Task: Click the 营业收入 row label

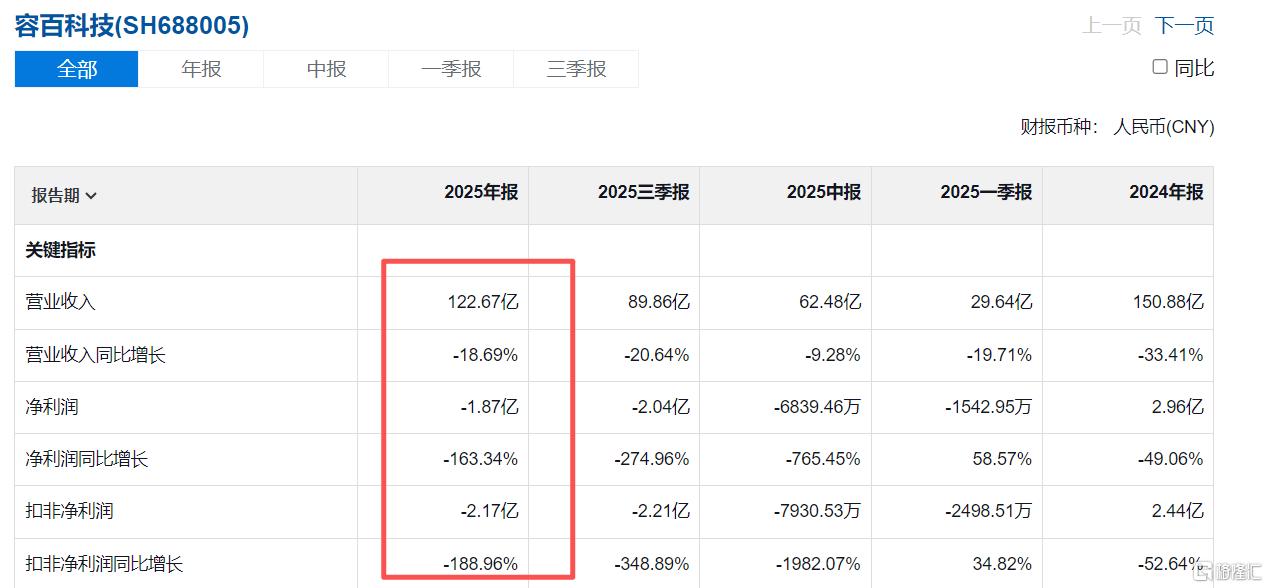Action: [x=61, y=302]
